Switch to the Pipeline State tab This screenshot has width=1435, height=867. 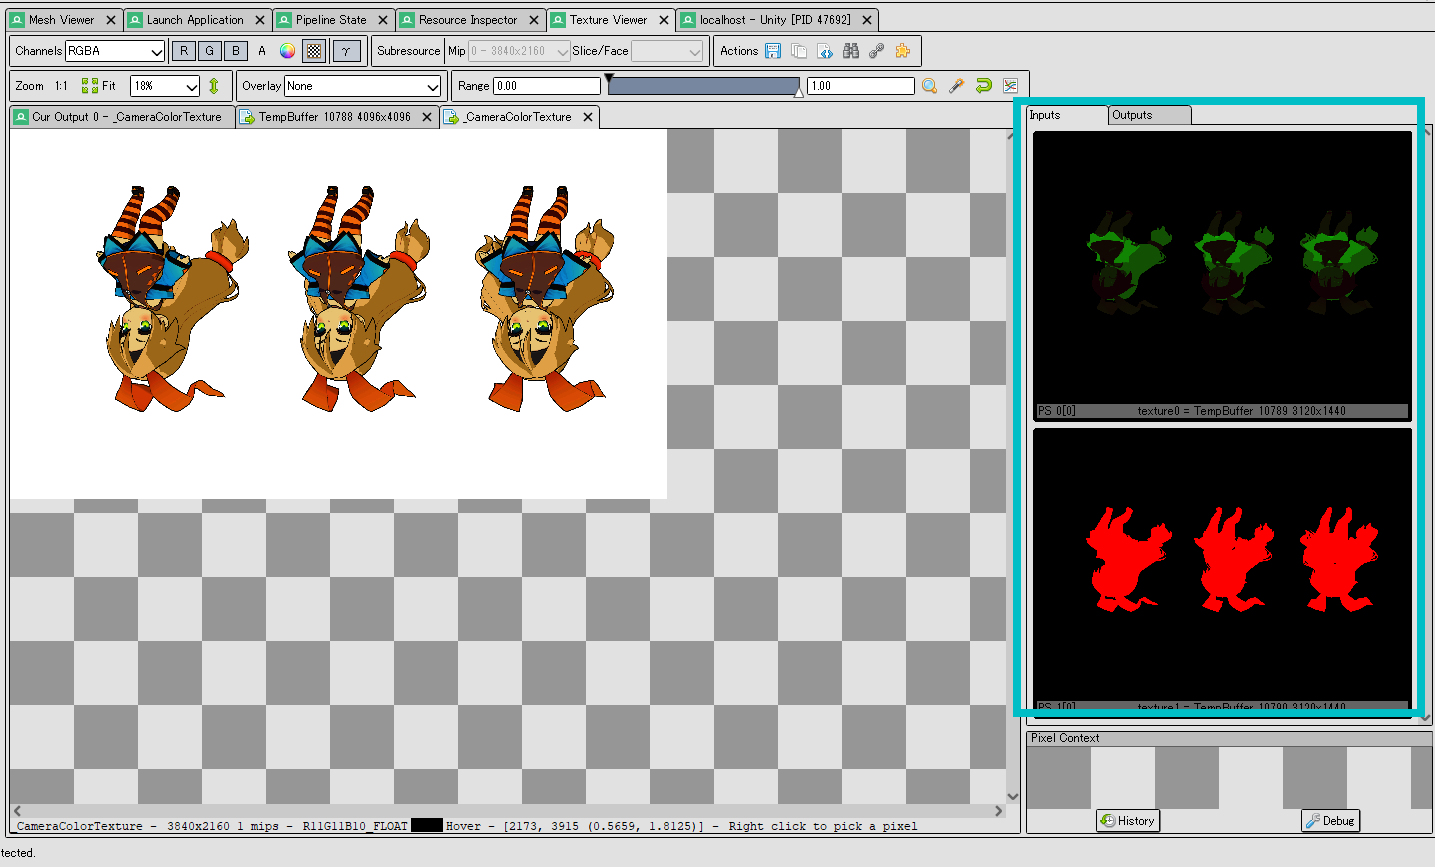coord(331,20)
